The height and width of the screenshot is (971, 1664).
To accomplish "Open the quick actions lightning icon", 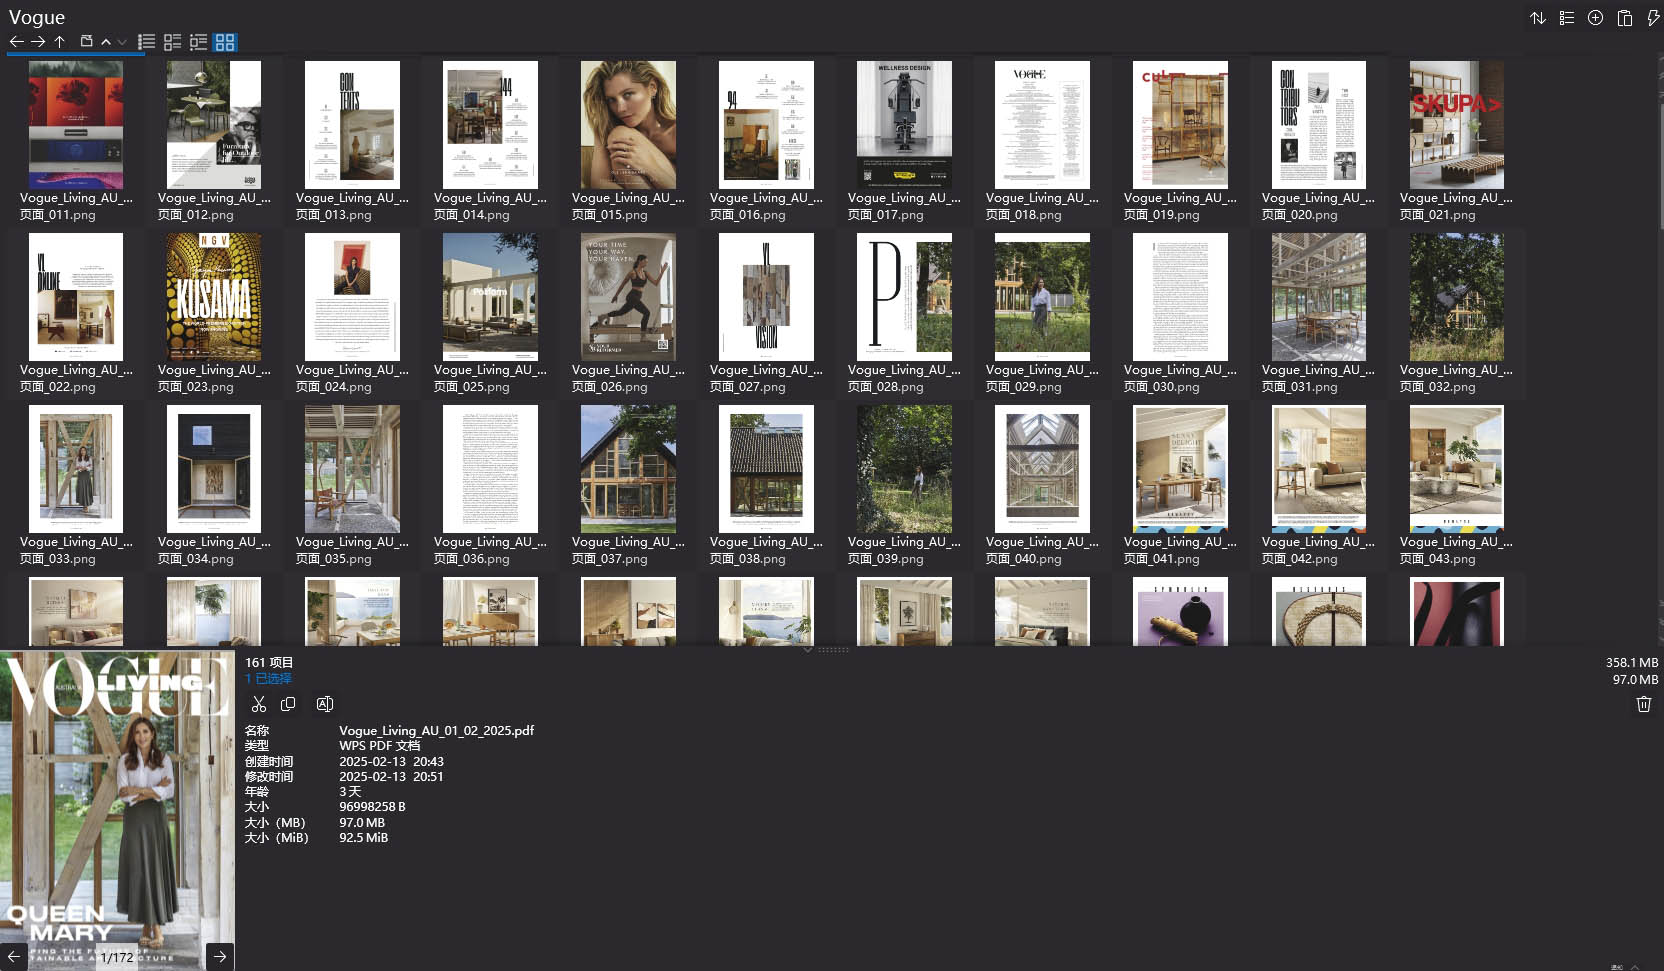I will (1653, 18).
